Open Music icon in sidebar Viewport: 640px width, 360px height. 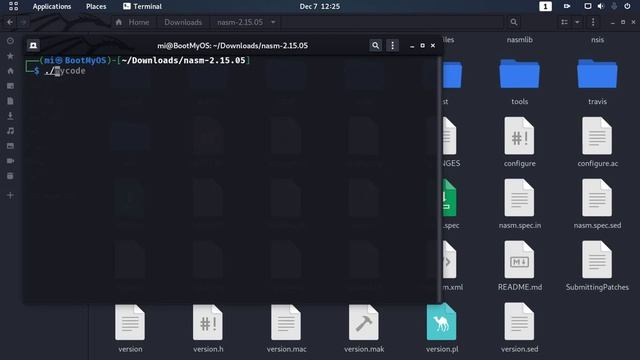[x=10, y=131]
